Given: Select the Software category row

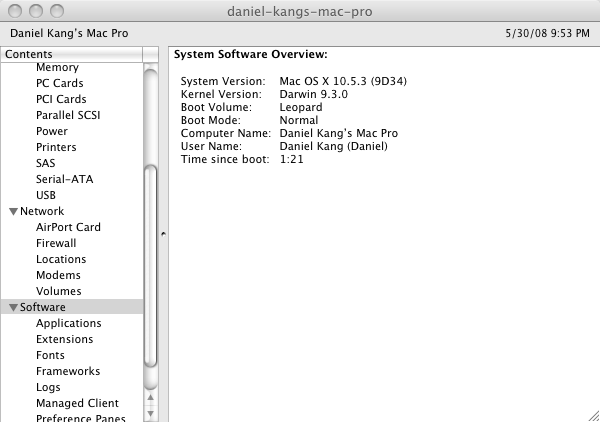Looking at the screenshot, I should tap(72, 307).
